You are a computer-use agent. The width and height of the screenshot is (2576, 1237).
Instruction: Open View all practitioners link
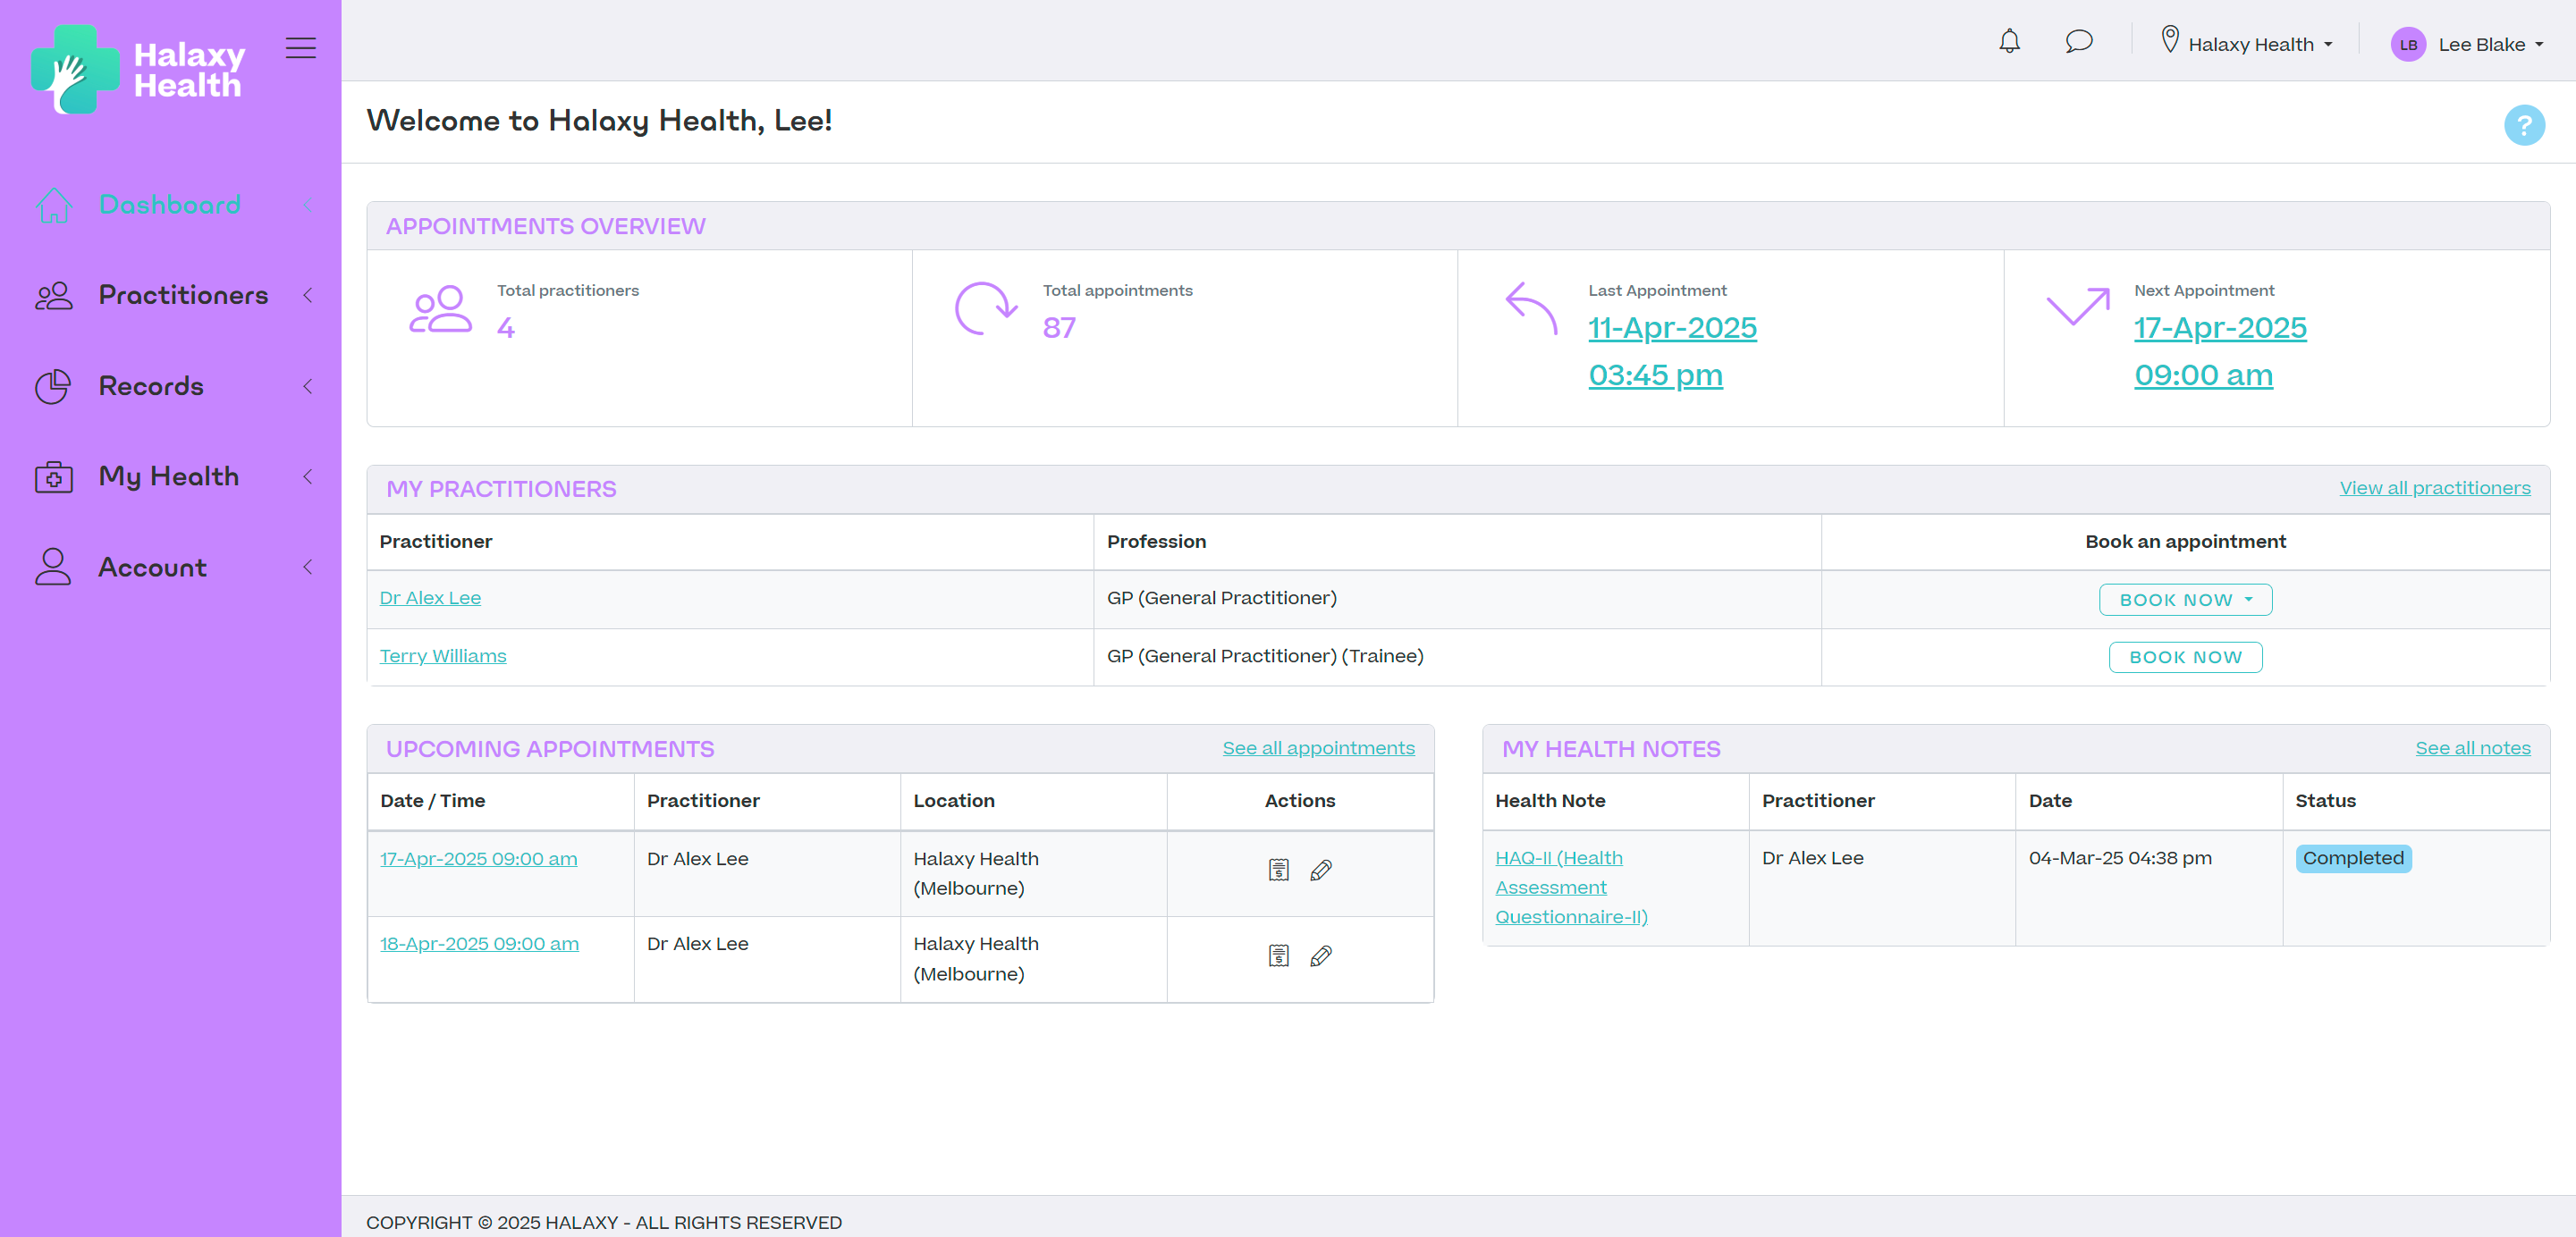click(2434, 488)
